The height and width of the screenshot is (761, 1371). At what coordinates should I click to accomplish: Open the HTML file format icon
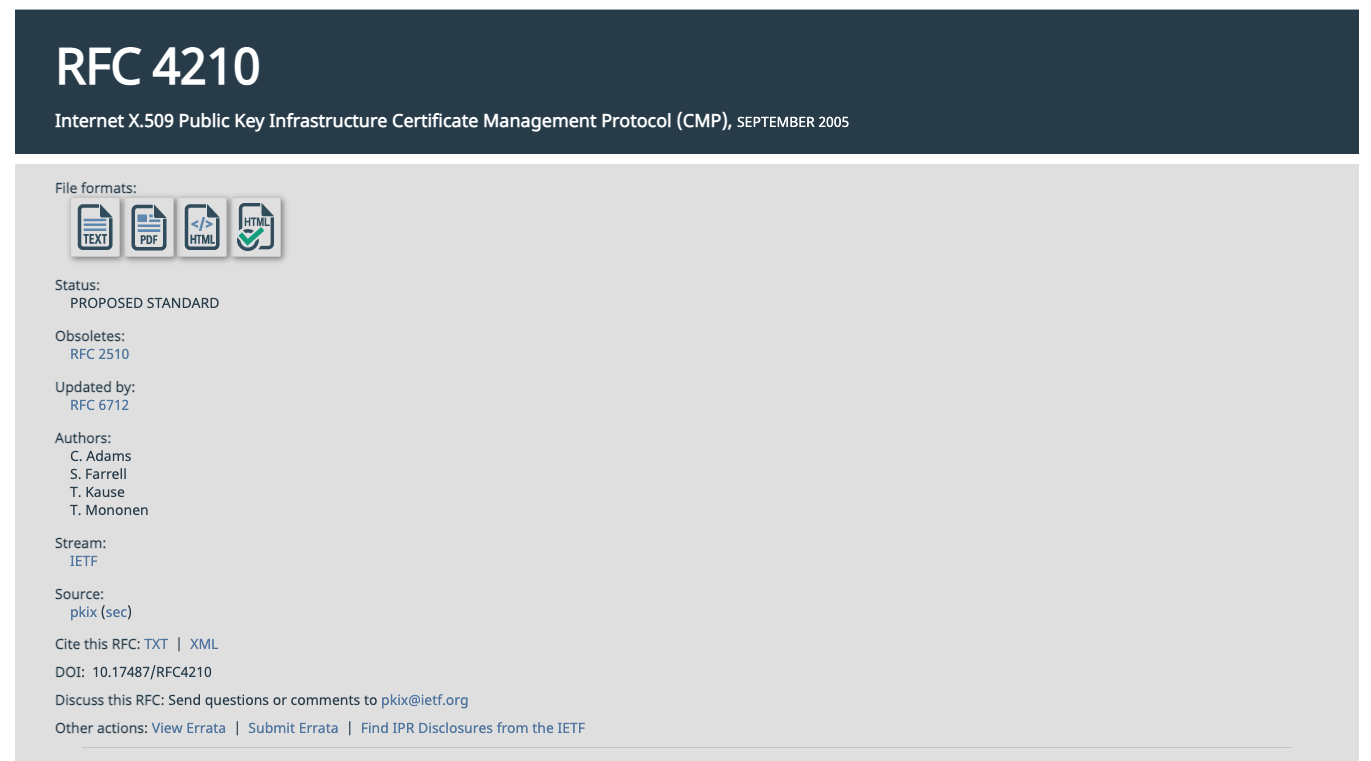[203, 227]
